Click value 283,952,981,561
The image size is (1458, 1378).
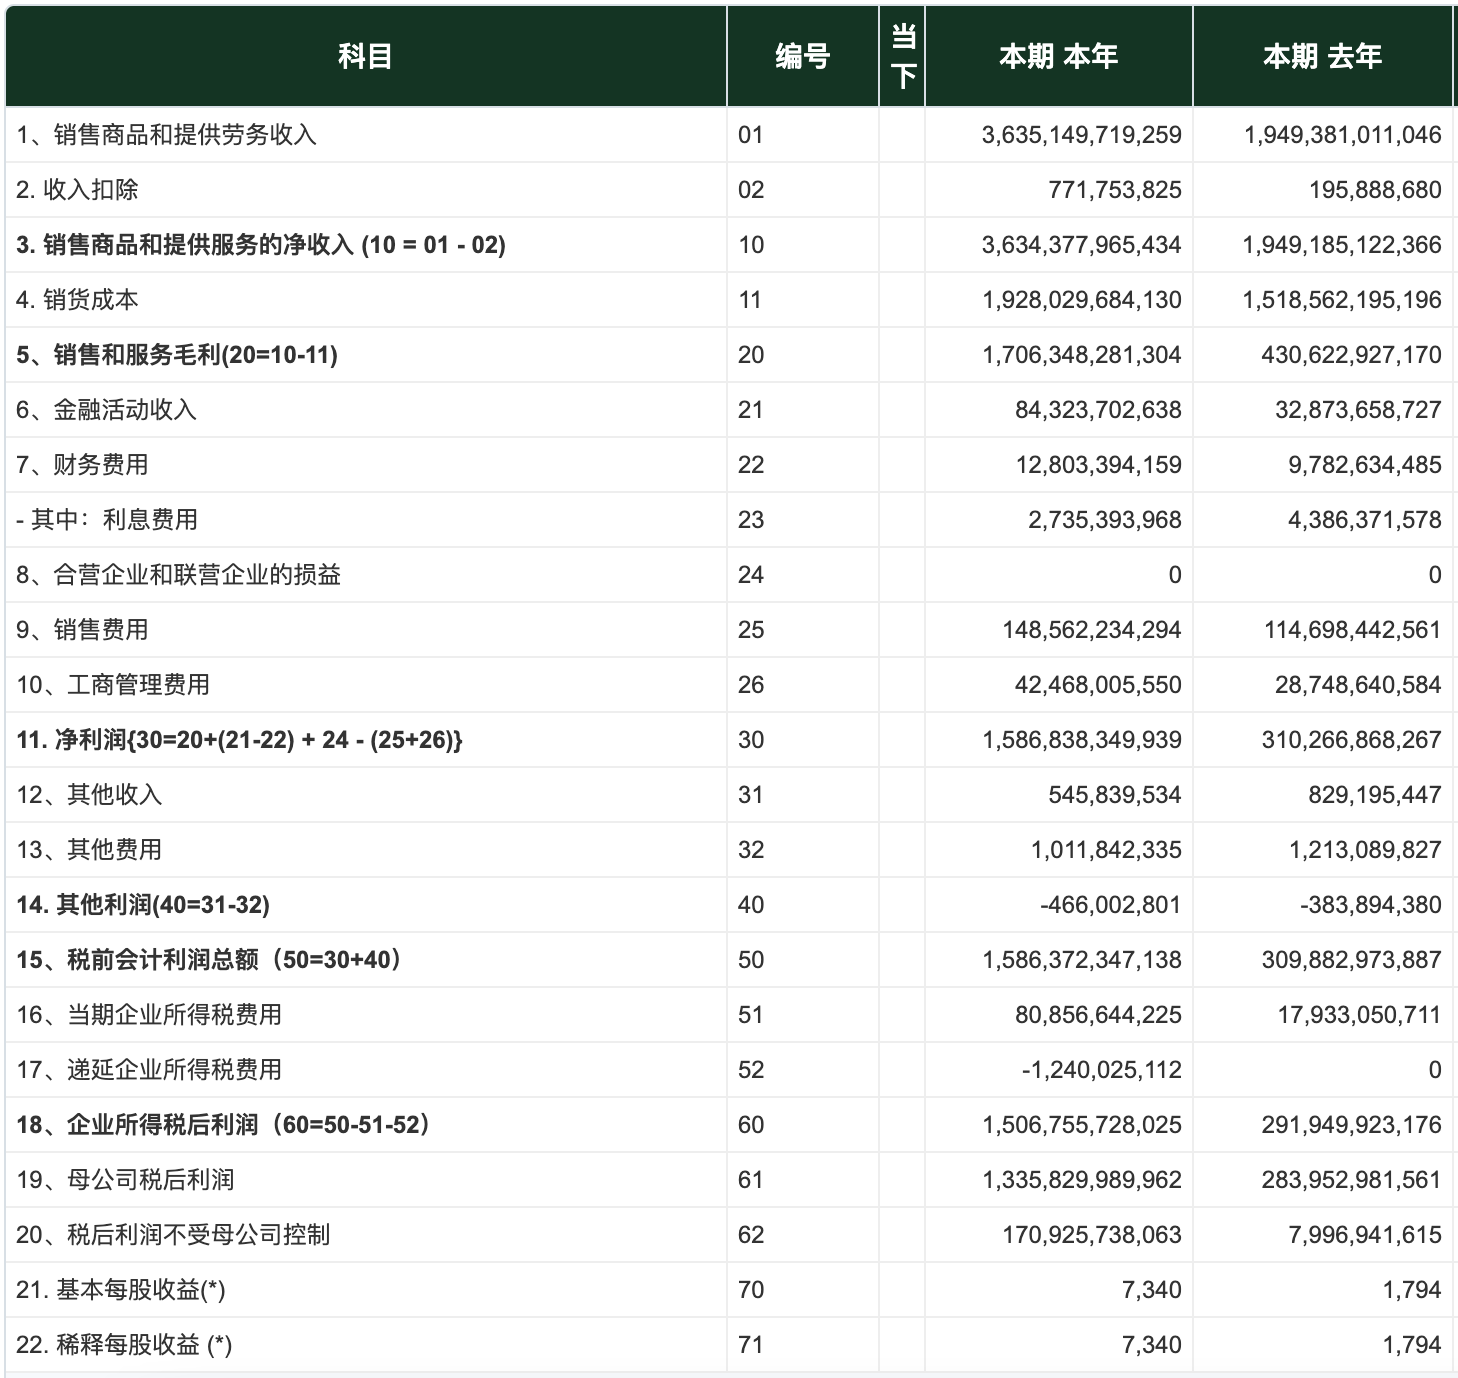(x=1352, y=1180)
